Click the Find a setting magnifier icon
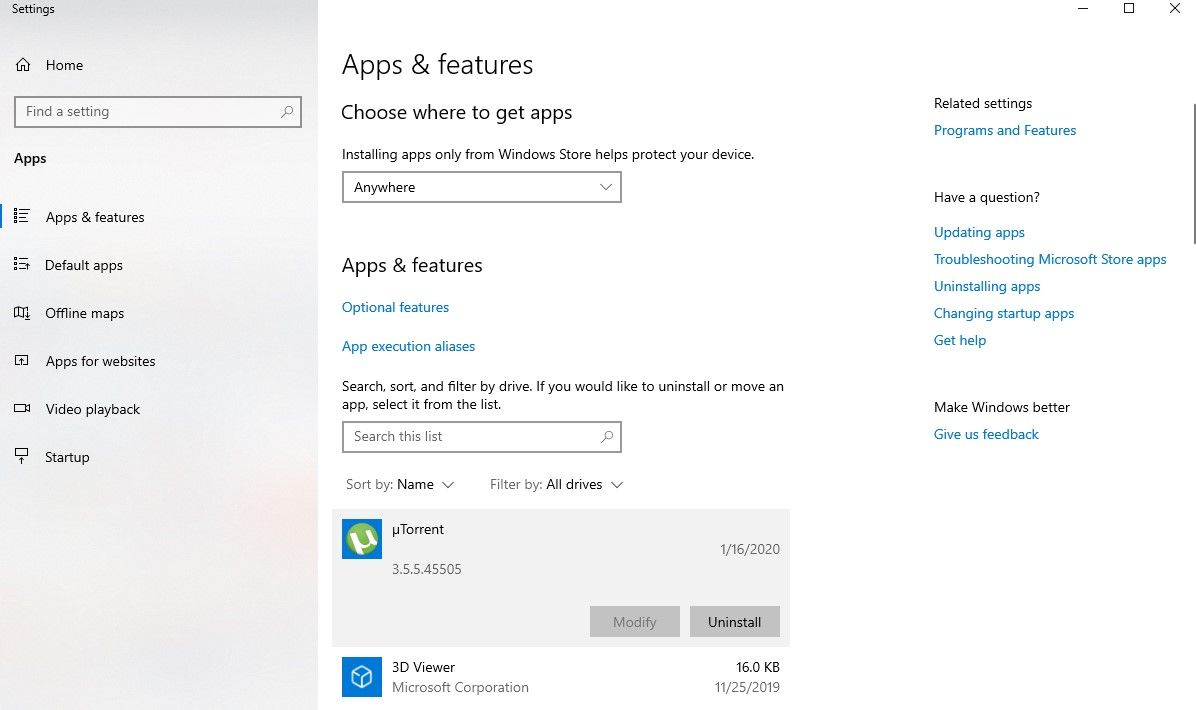 pyautogui.click(x=287, y=112)
